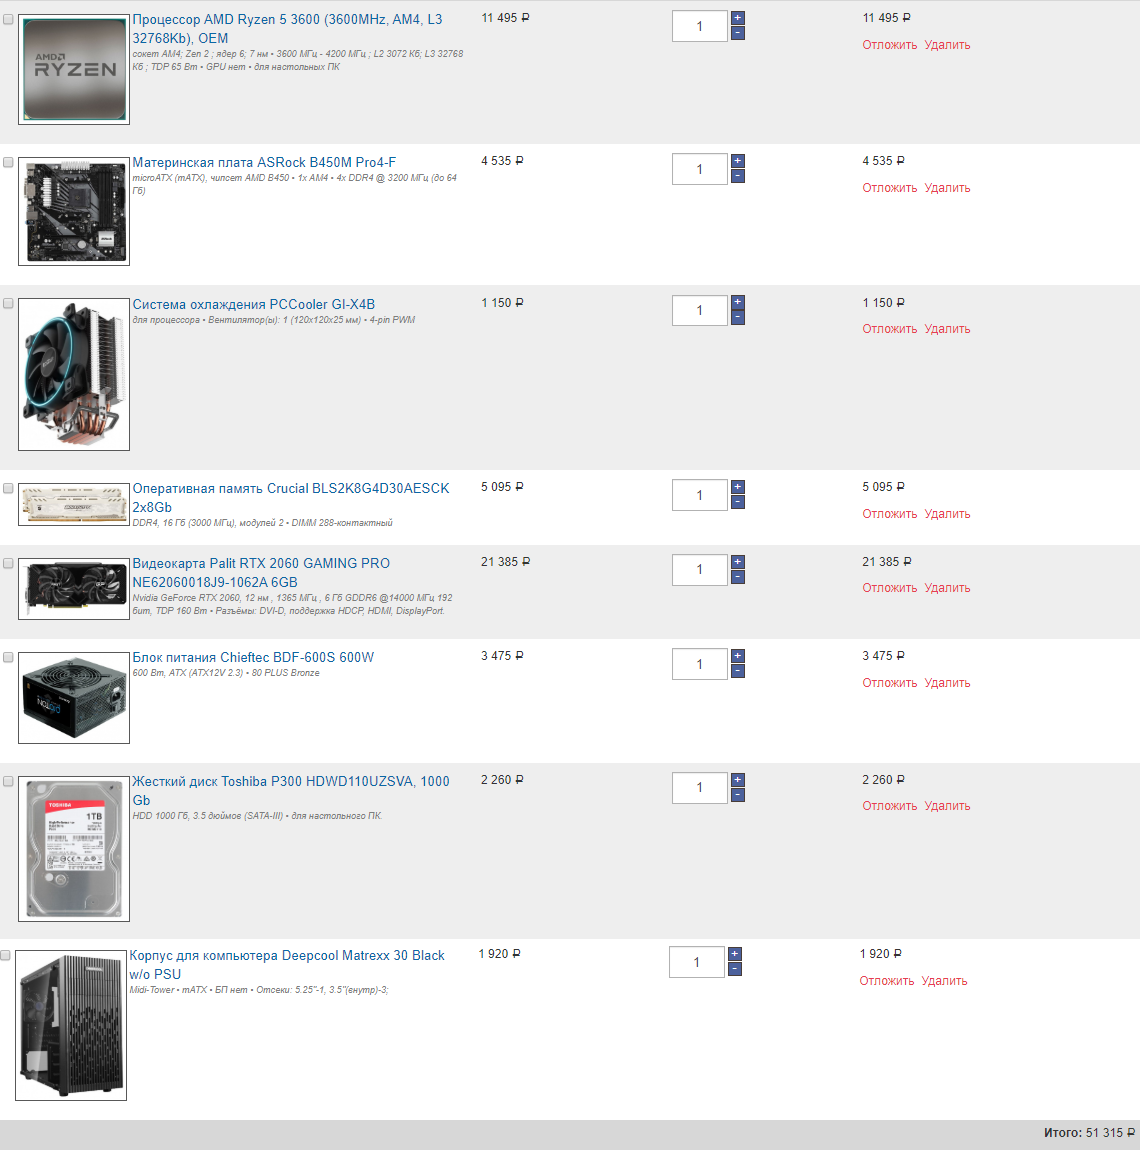Select the AMD Ryzen 5 3600 checkbox

coord(8,20)
